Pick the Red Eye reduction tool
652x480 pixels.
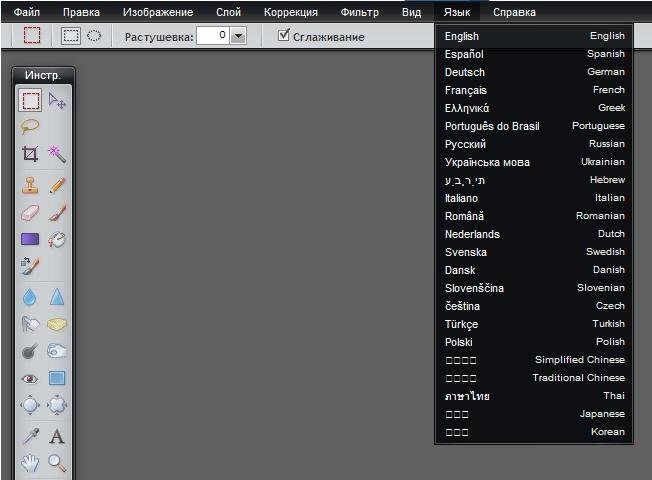pos(31,378)
